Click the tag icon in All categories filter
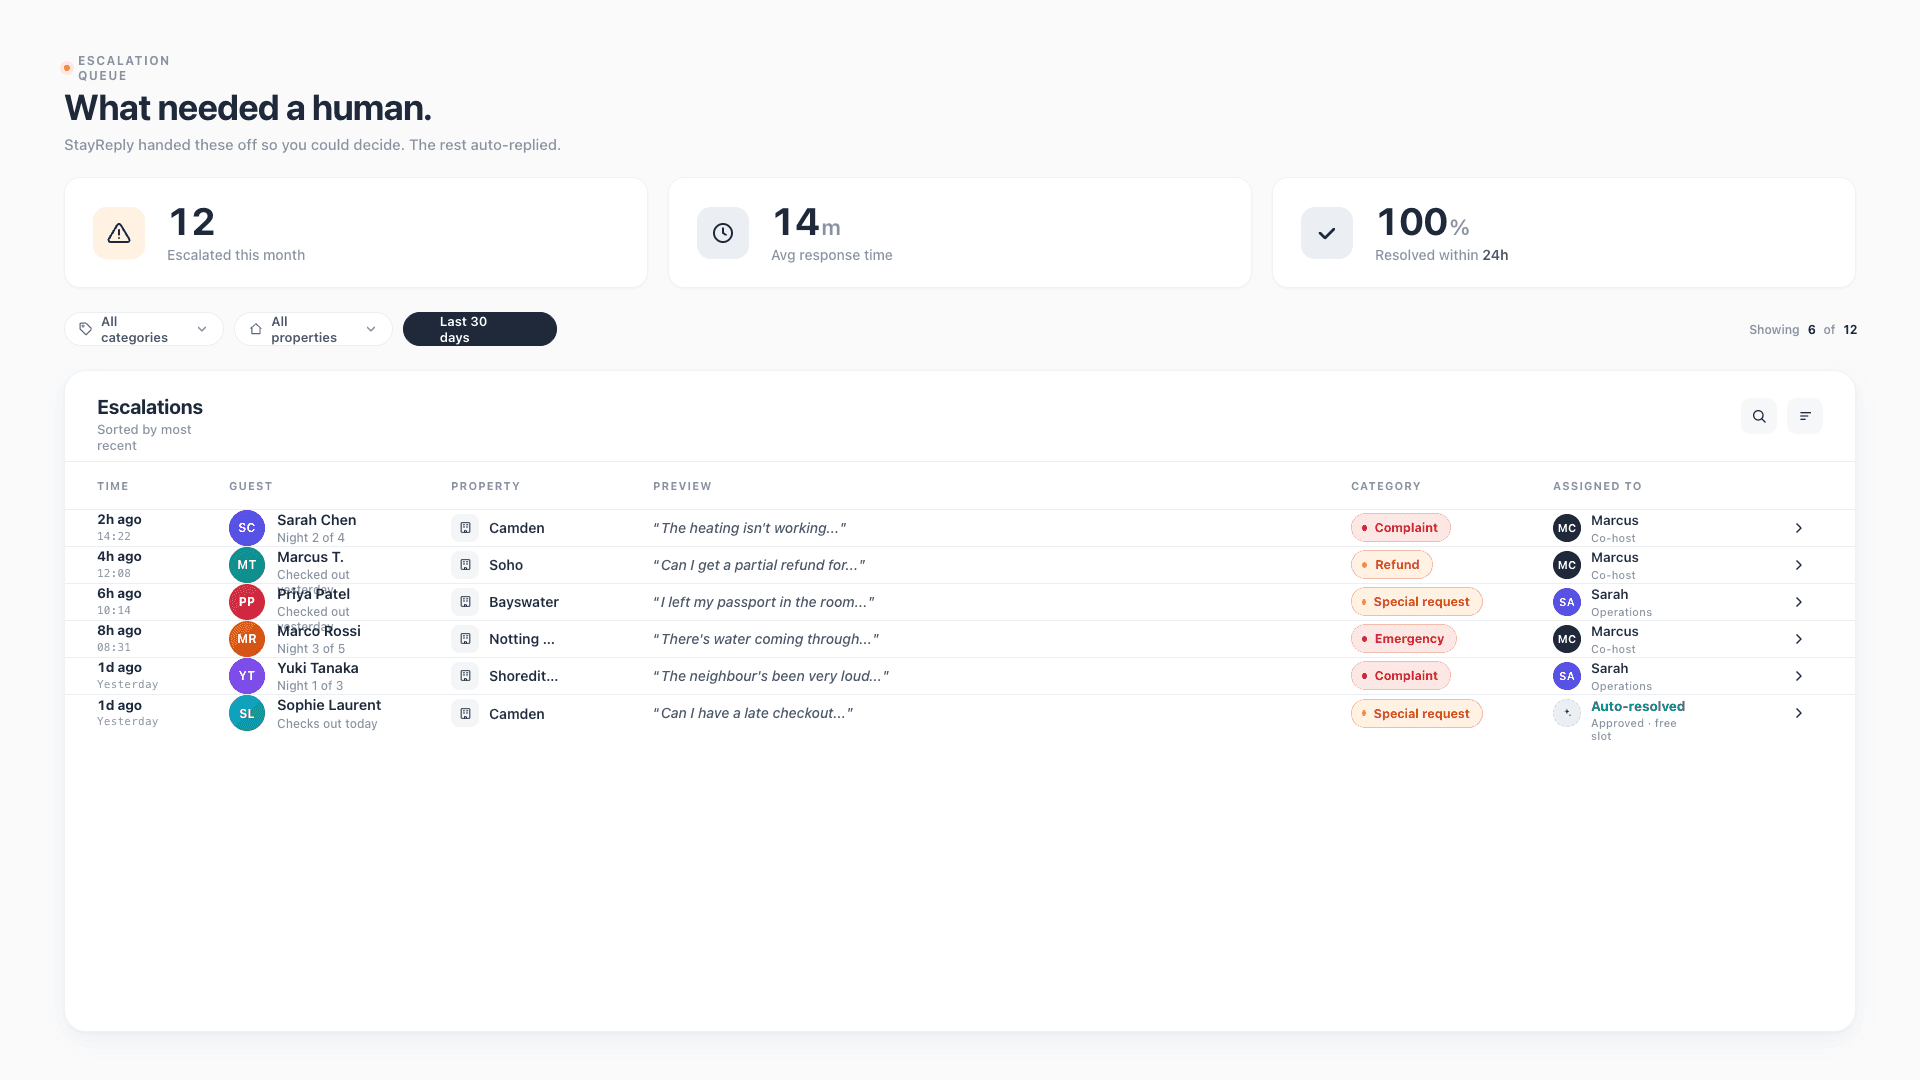Screen dimensions: 1920x1080 (86, 329)
